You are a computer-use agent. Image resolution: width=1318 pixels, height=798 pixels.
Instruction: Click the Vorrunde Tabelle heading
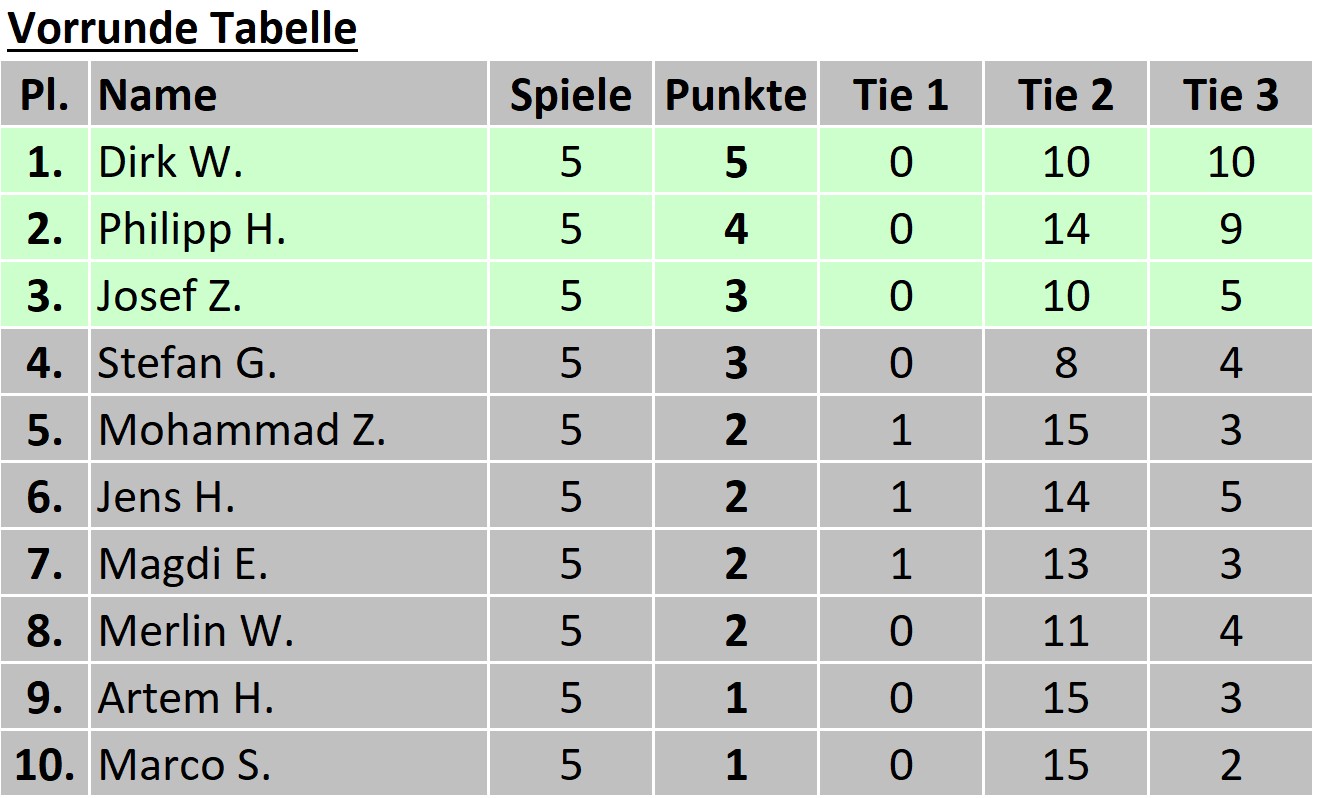tap(182, 29)
